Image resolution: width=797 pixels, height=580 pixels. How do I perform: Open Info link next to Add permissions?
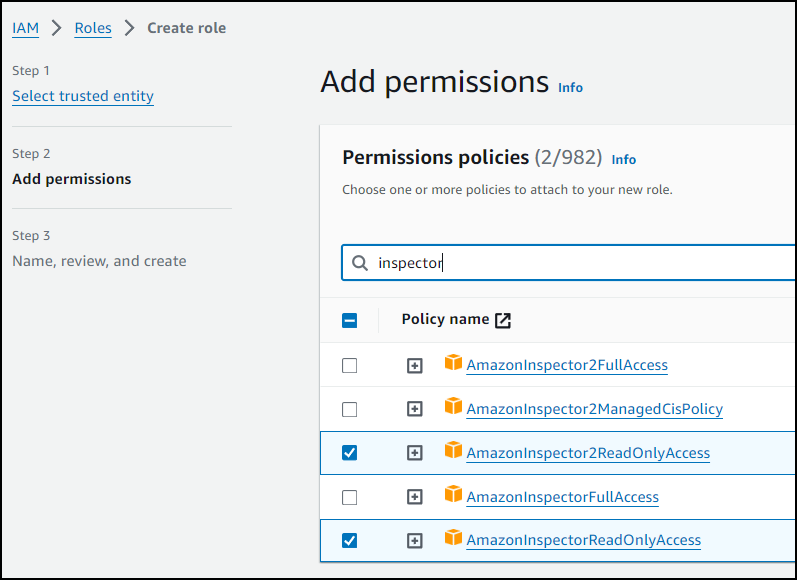(570, 88)
